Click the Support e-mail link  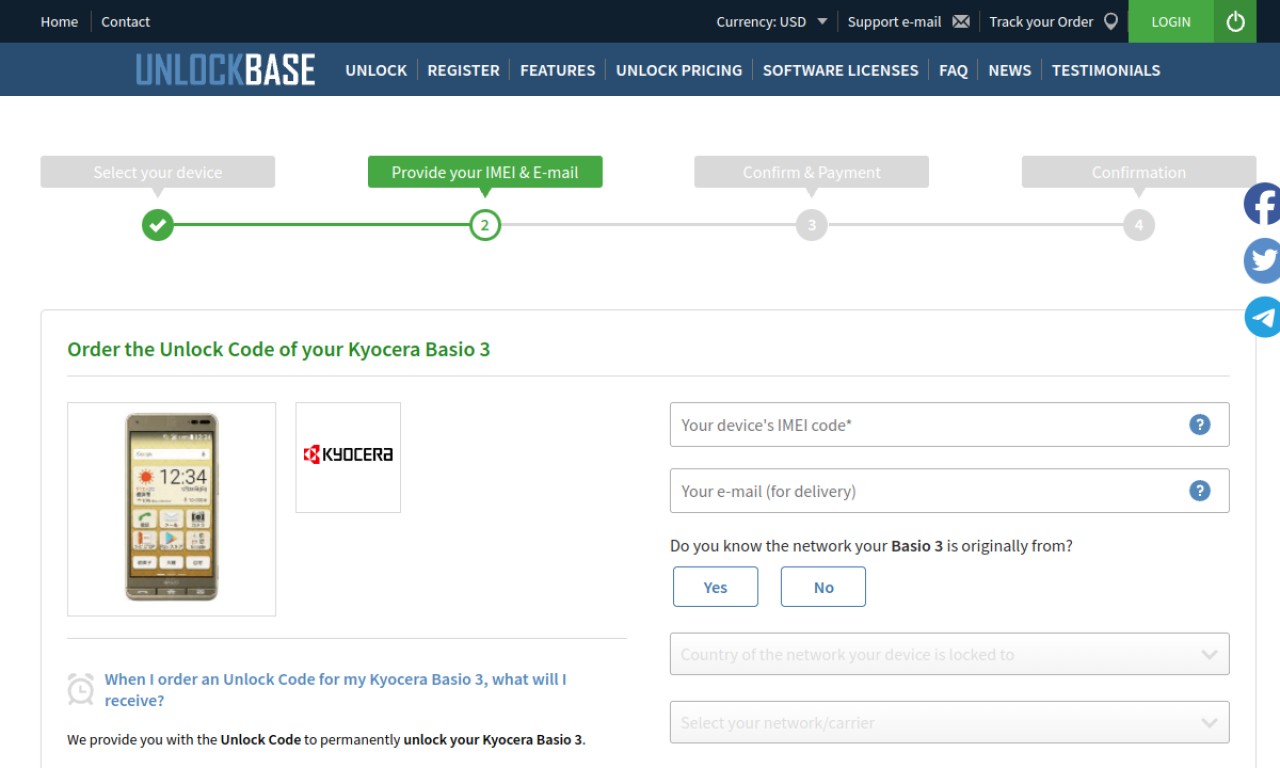tap(894, 21)
